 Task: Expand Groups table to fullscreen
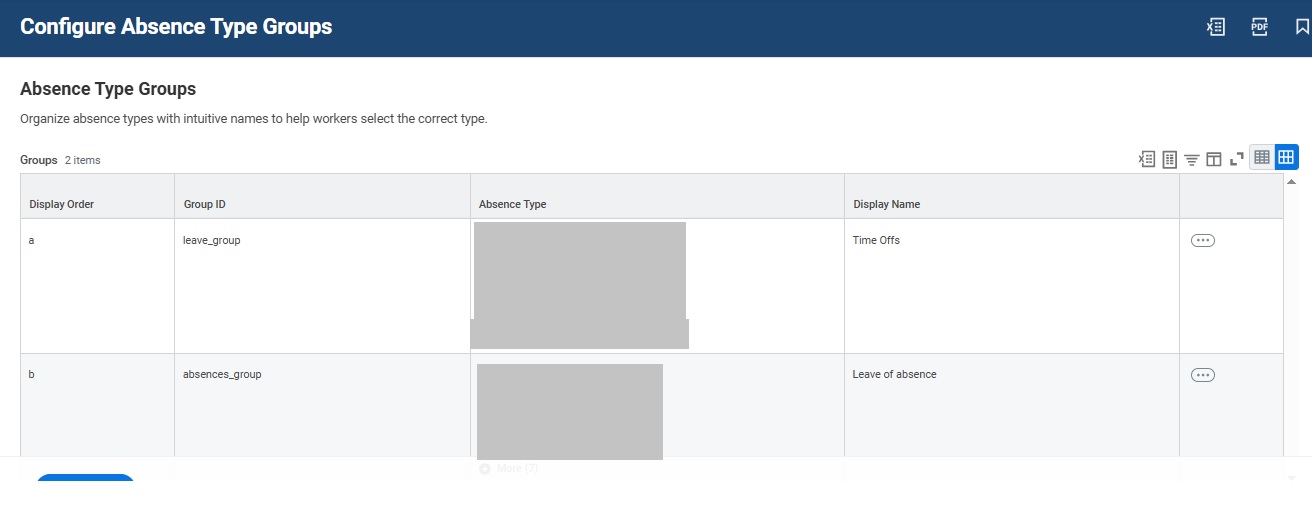1236,158
